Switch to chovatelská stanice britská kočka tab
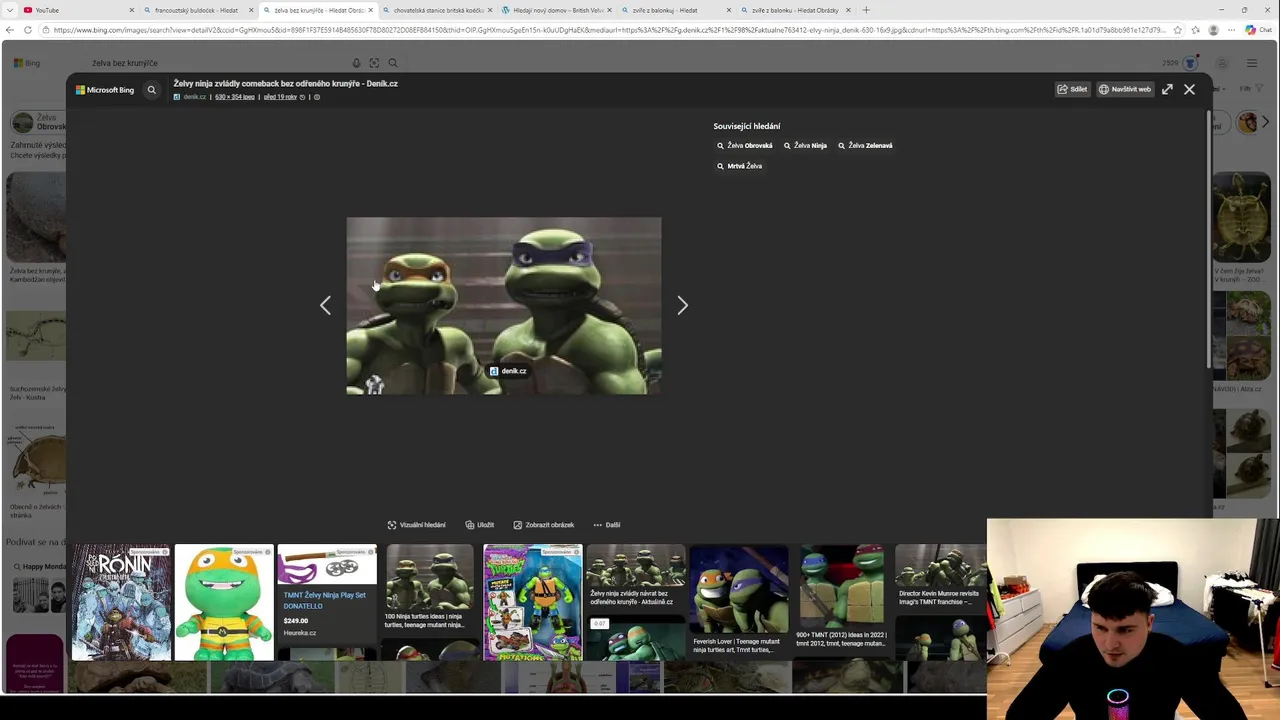The width and height of the screenshot is (1280, 720). coord(438,10)
